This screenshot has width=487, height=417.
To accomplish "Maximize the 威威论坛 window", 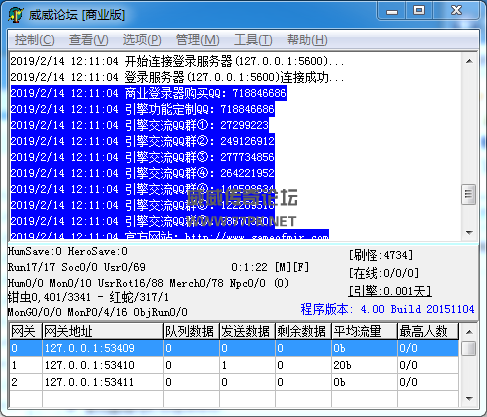I will point(419,11).
